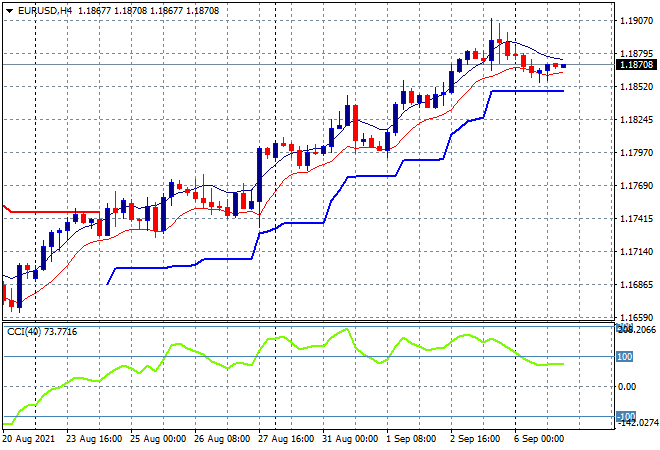The height and width of the screenshot is (450, 660).
Task: Click the 1.16590 price scale value
Action: click(636, 317)
